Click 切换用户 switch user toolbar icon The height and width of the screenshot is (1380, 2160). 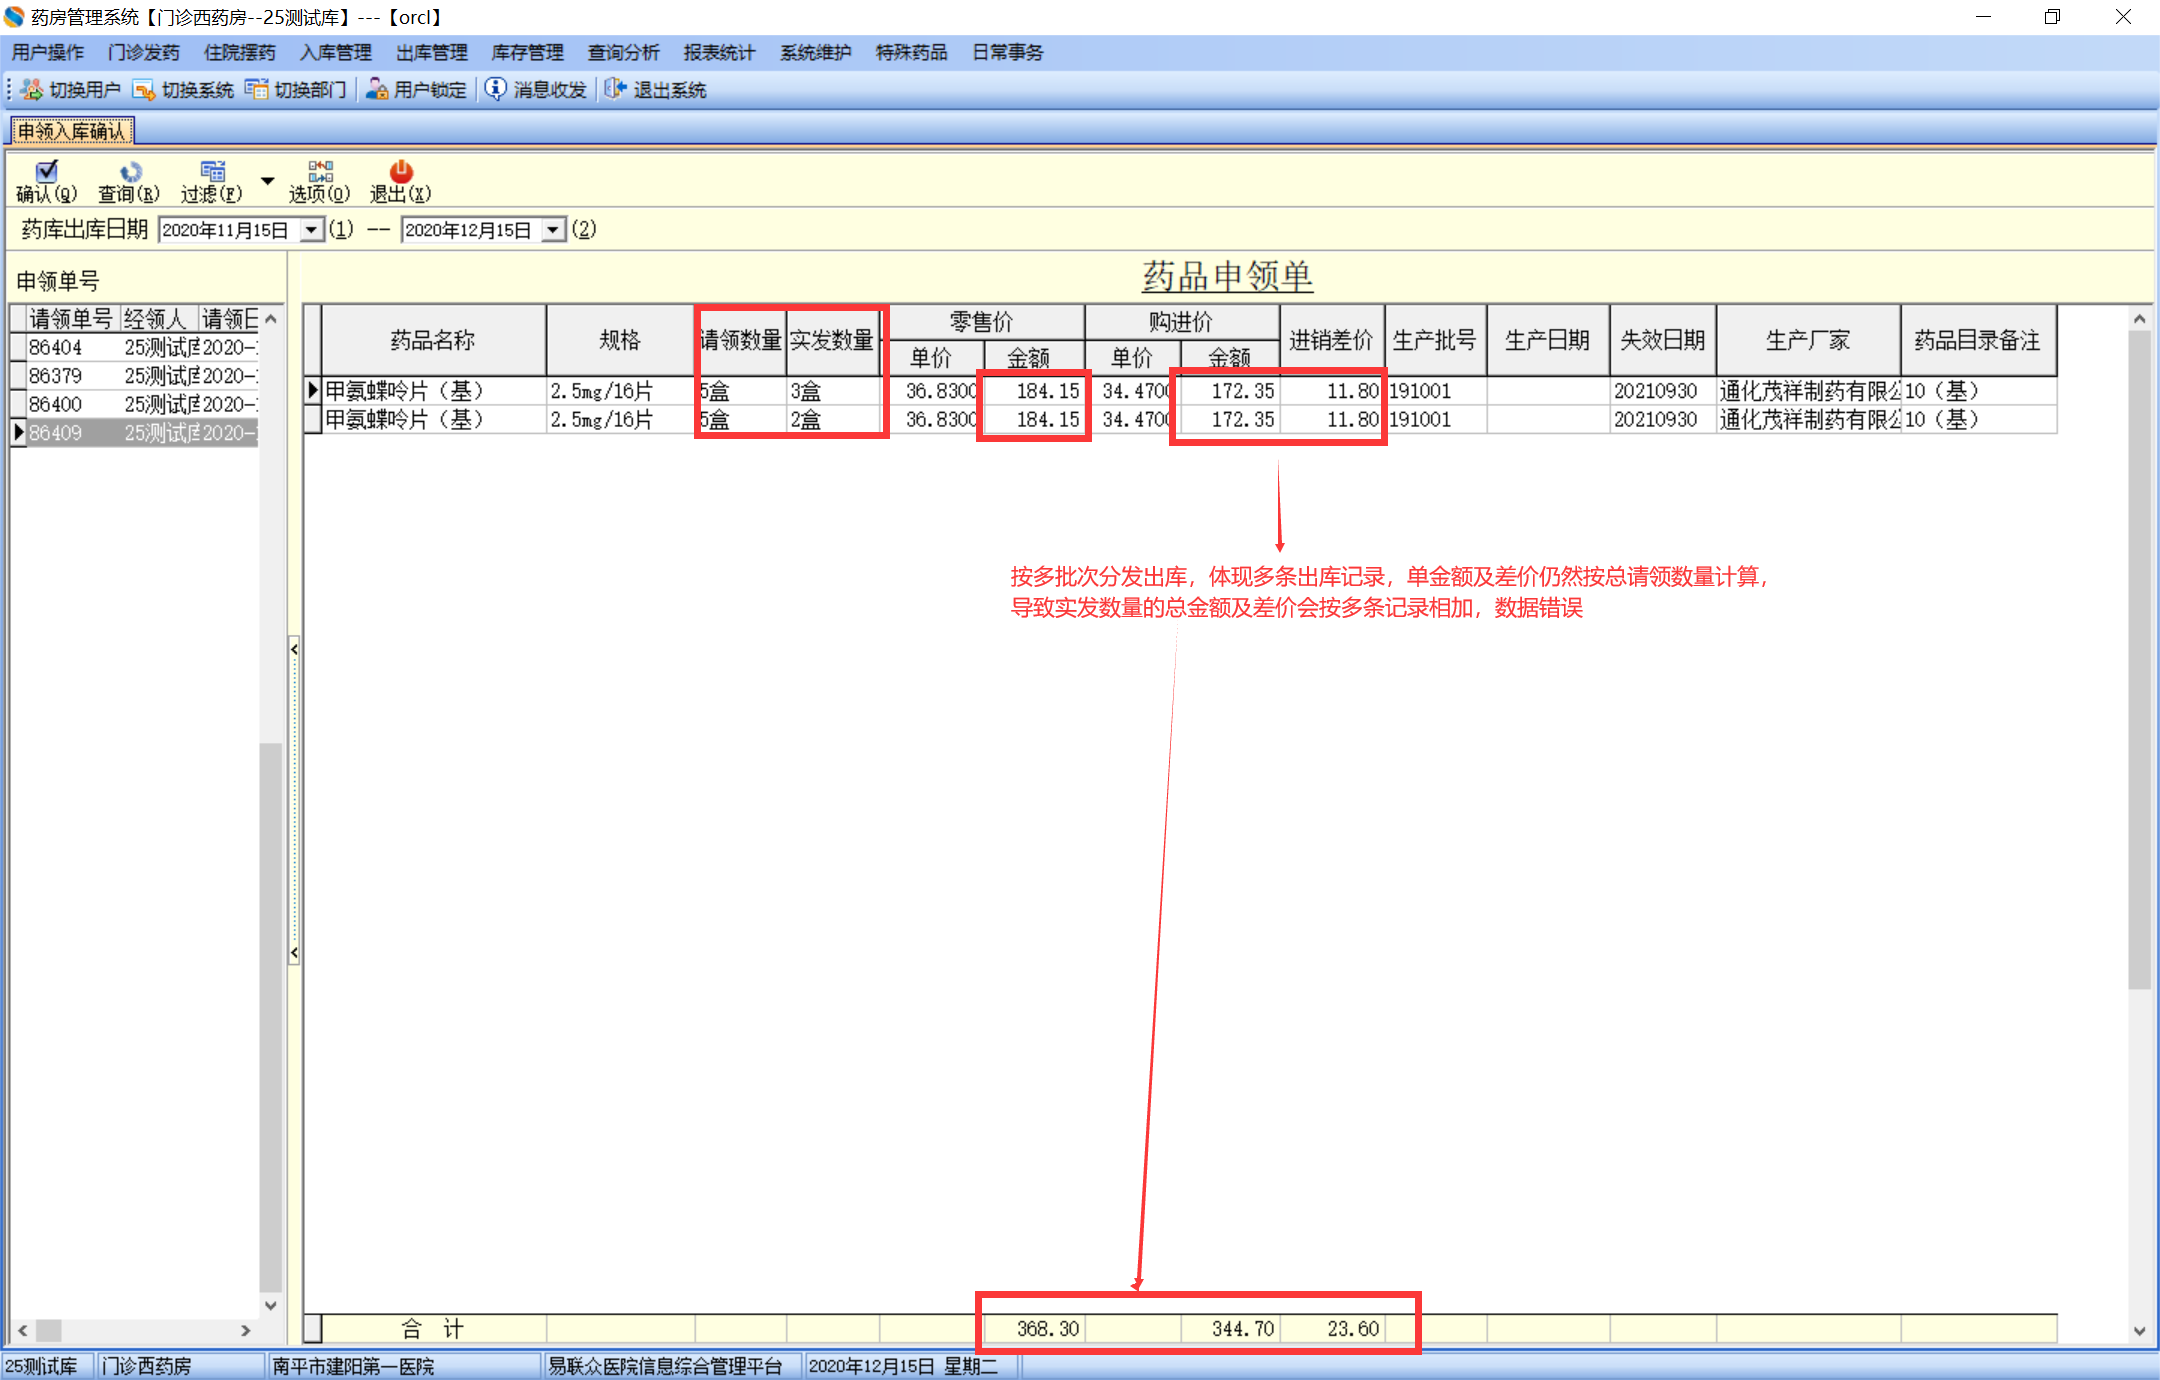point(32,90)
